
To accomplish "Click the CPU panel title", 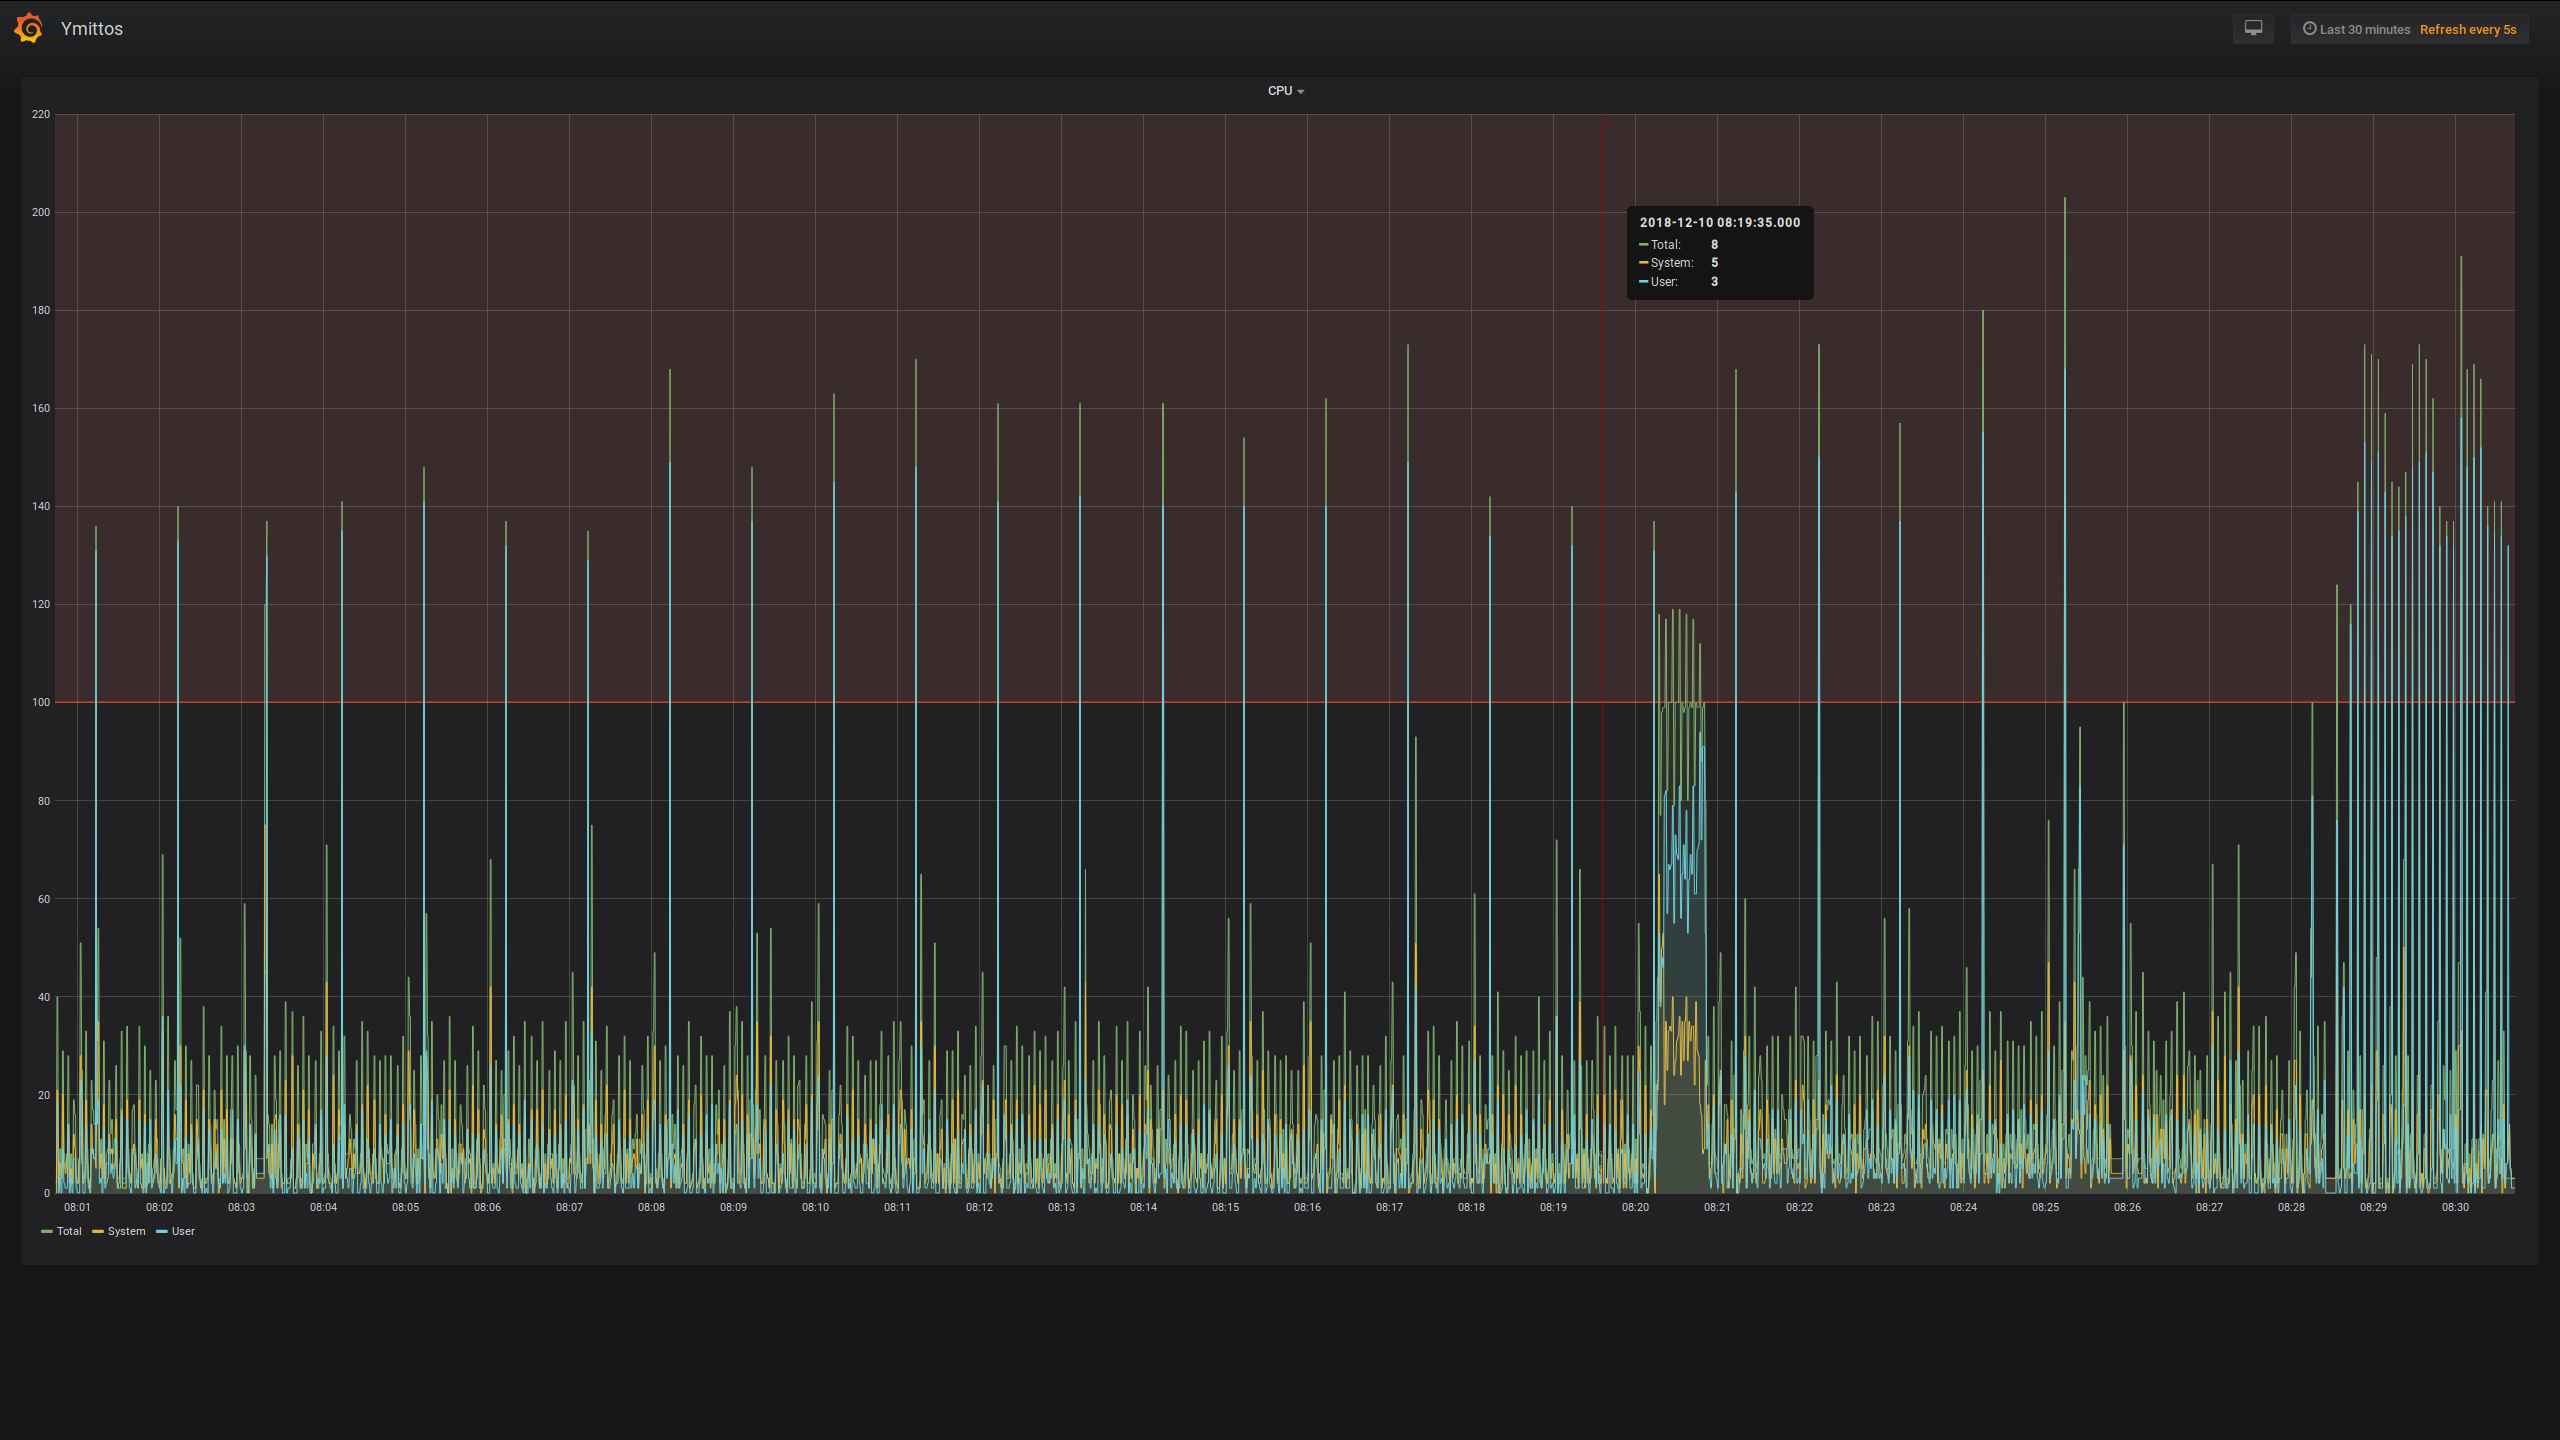I will pyautogui.click(x=1279, y=90).
